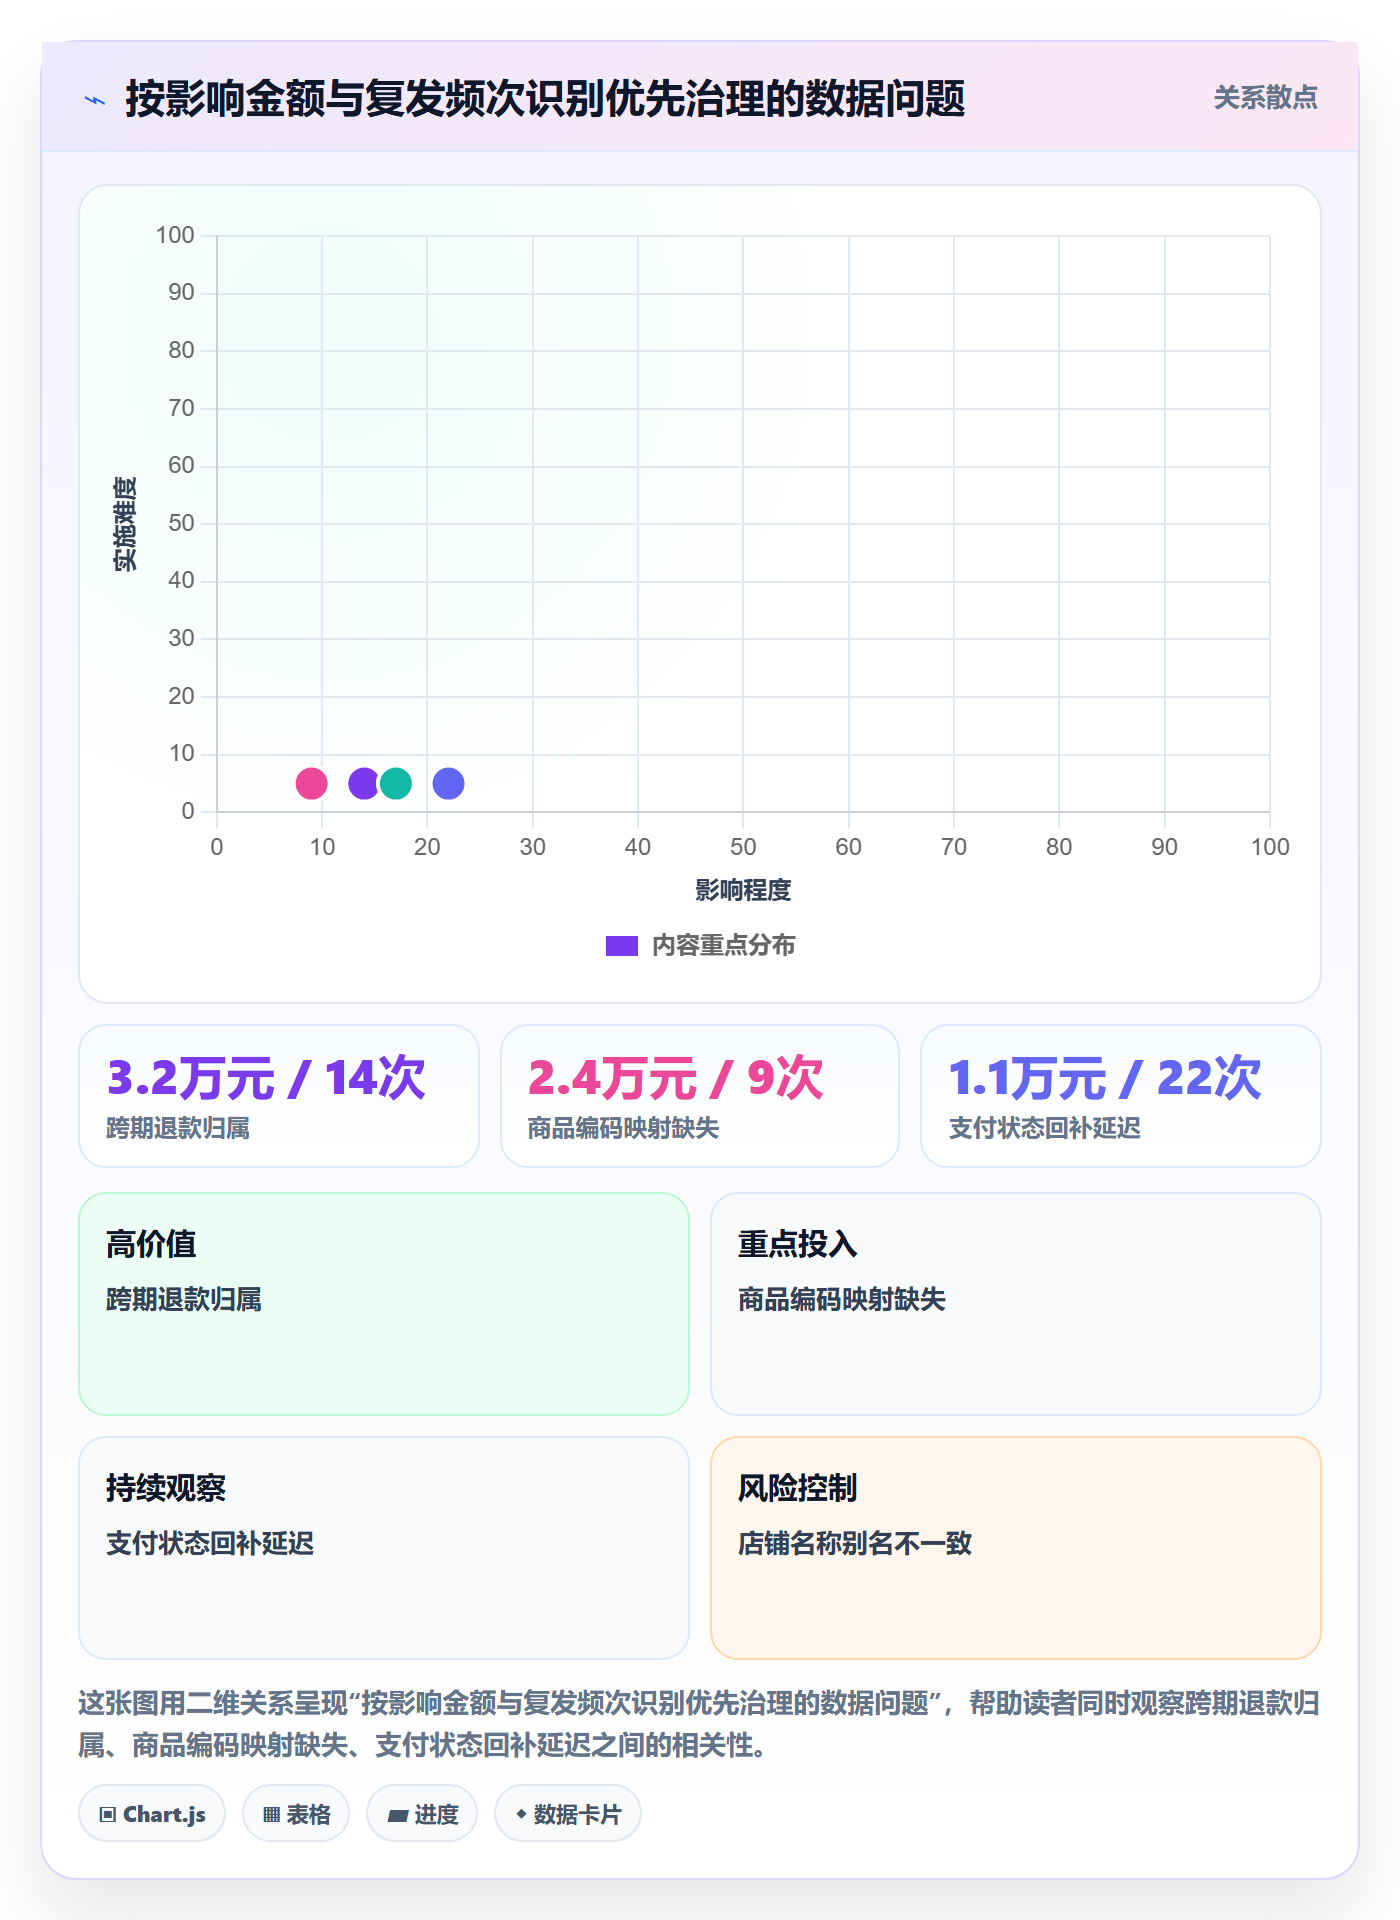Open the 重点投入 quadrant card

[1016, 1304]
